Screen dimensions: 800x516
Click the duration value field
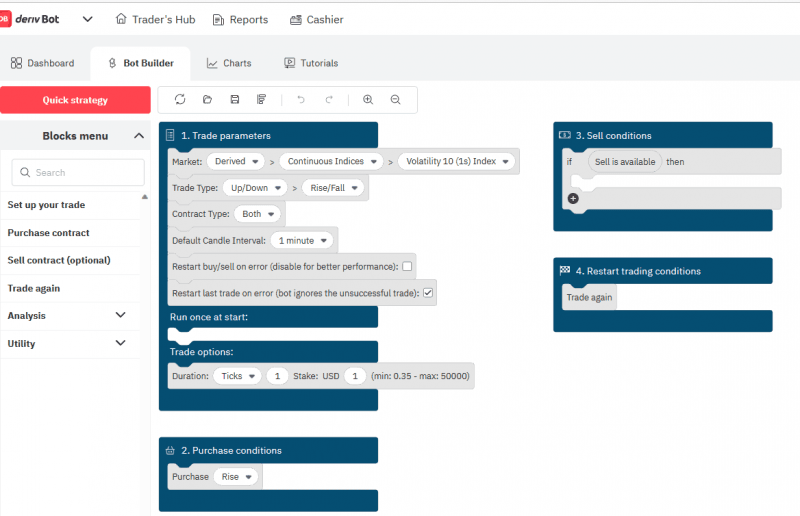click(x=278, y=376)
